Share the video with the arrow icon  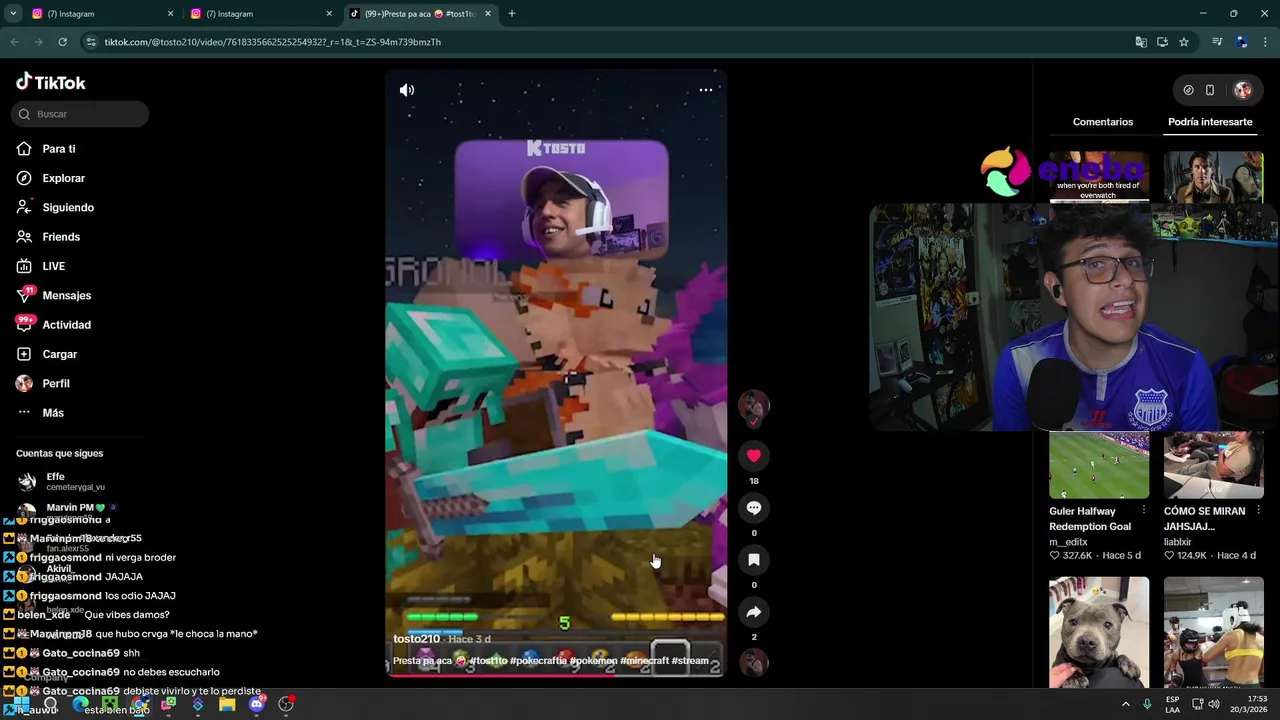tap(754, 612)
